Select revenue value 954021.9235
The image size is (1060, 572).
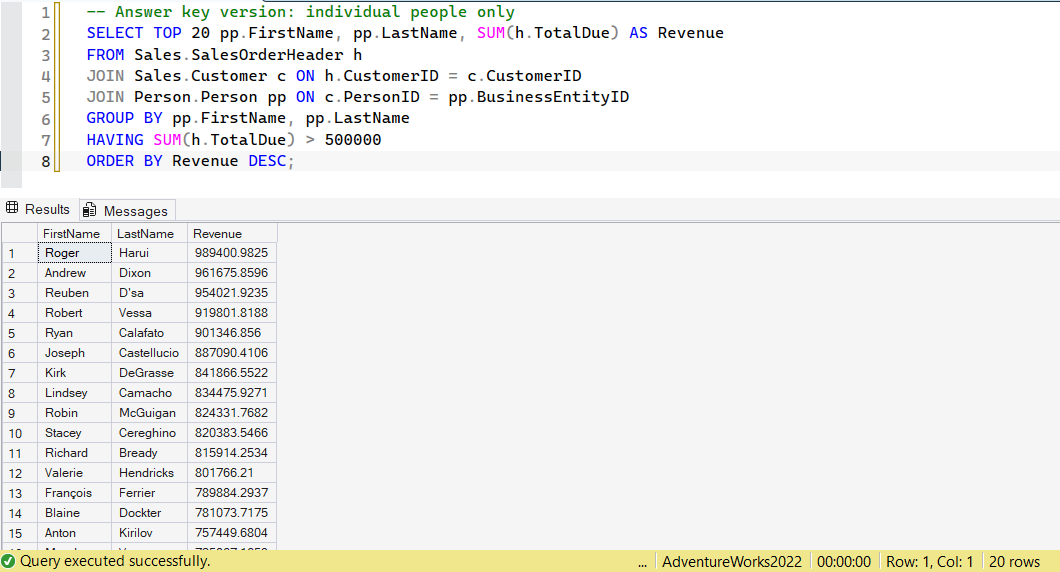pos(232,293)
